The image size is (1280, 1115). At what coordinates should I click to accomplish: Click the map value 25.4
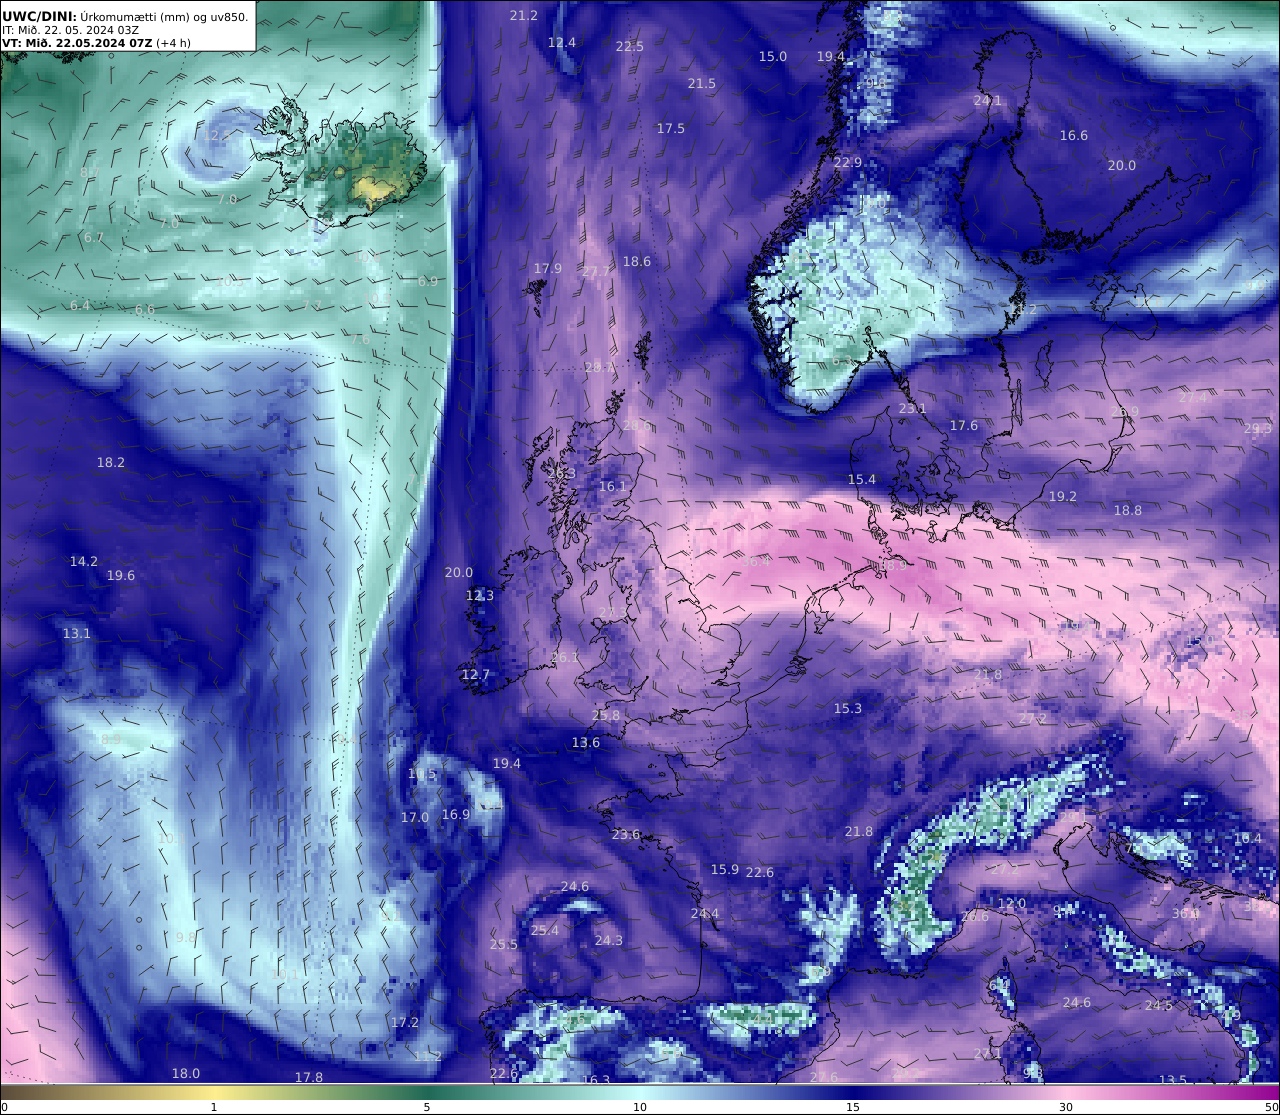(545, 930)
